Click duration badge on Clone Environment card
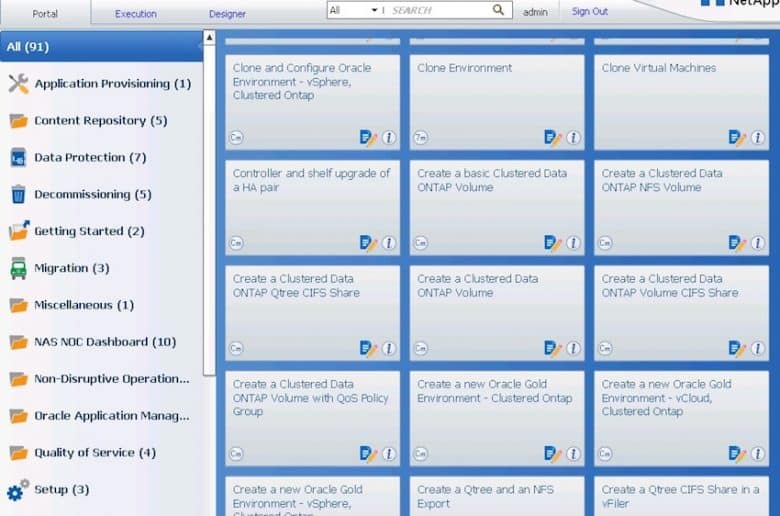This screenshot has width=780, height=516. [421, 137]
